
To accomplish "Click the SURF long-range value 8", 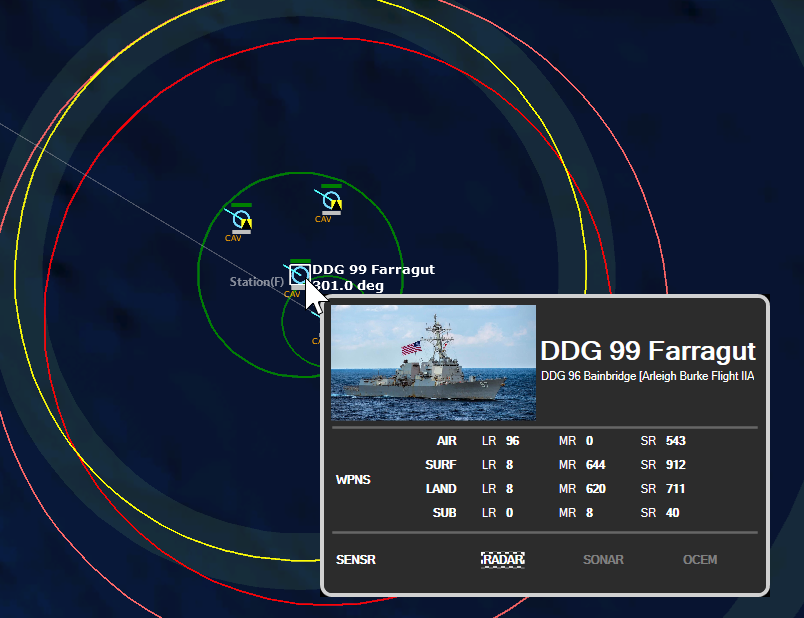I will coord(509,465).
